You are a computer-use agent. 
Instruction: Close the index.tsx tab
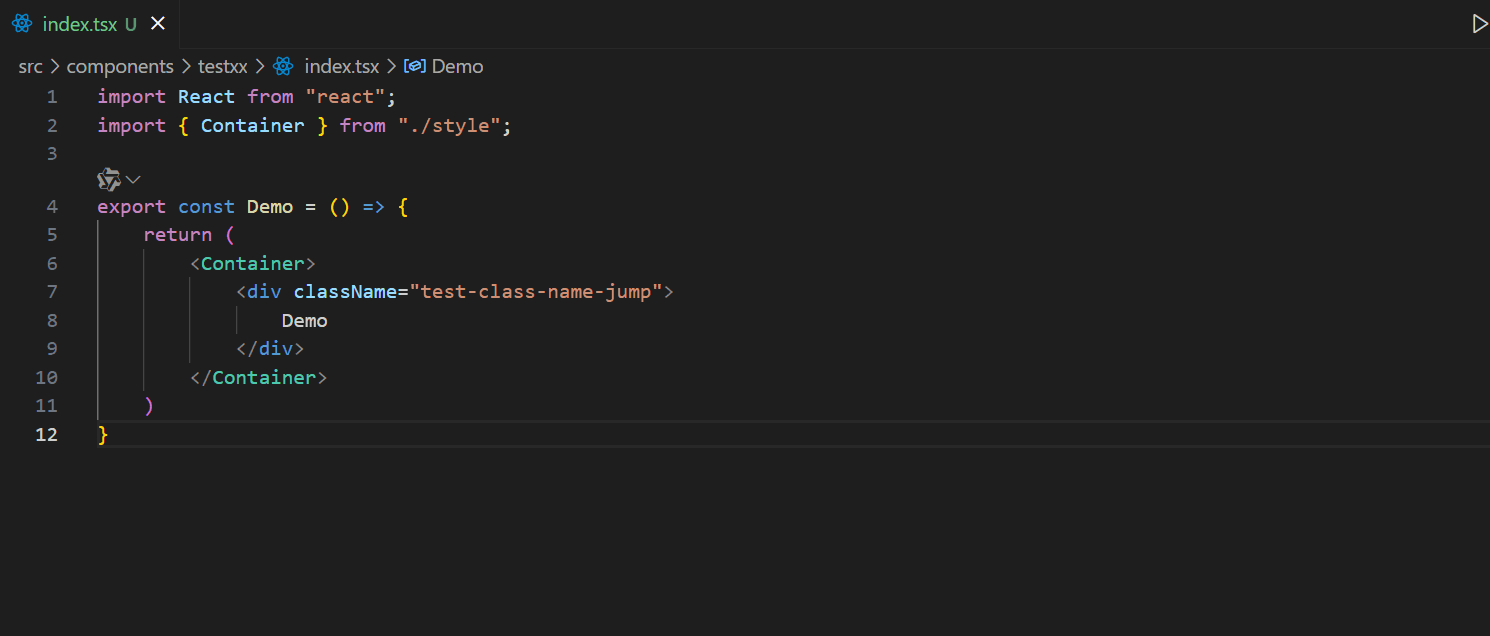tap(157, 23)
